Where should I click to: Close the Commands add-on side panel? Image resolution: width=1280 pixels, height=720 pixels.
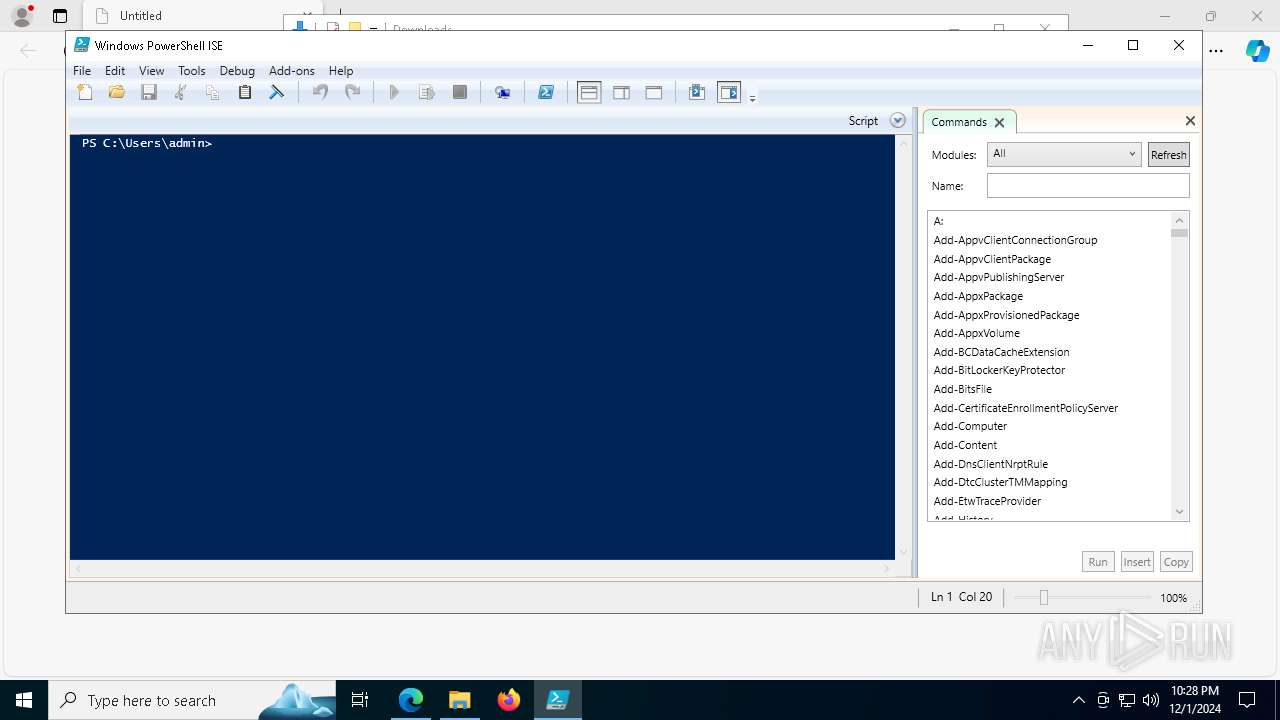coord(1190,120)
